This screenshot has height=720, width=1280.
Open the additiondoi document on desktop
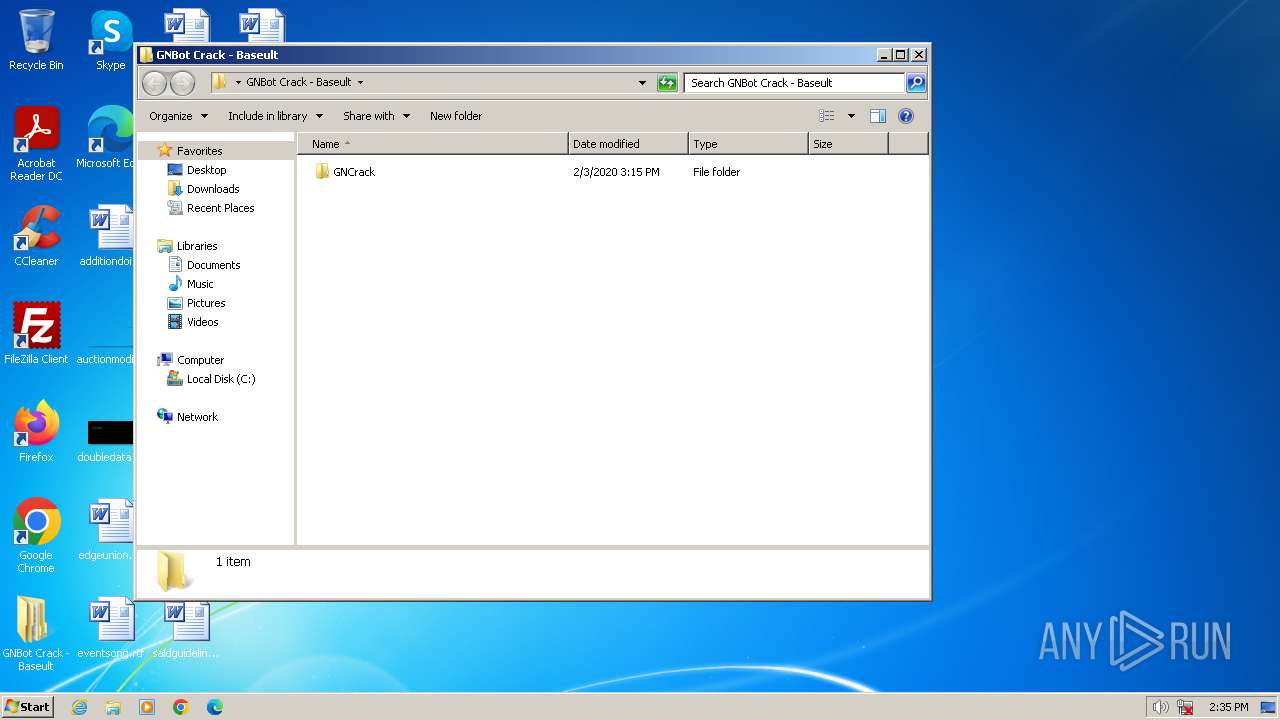tap(108, 236)
